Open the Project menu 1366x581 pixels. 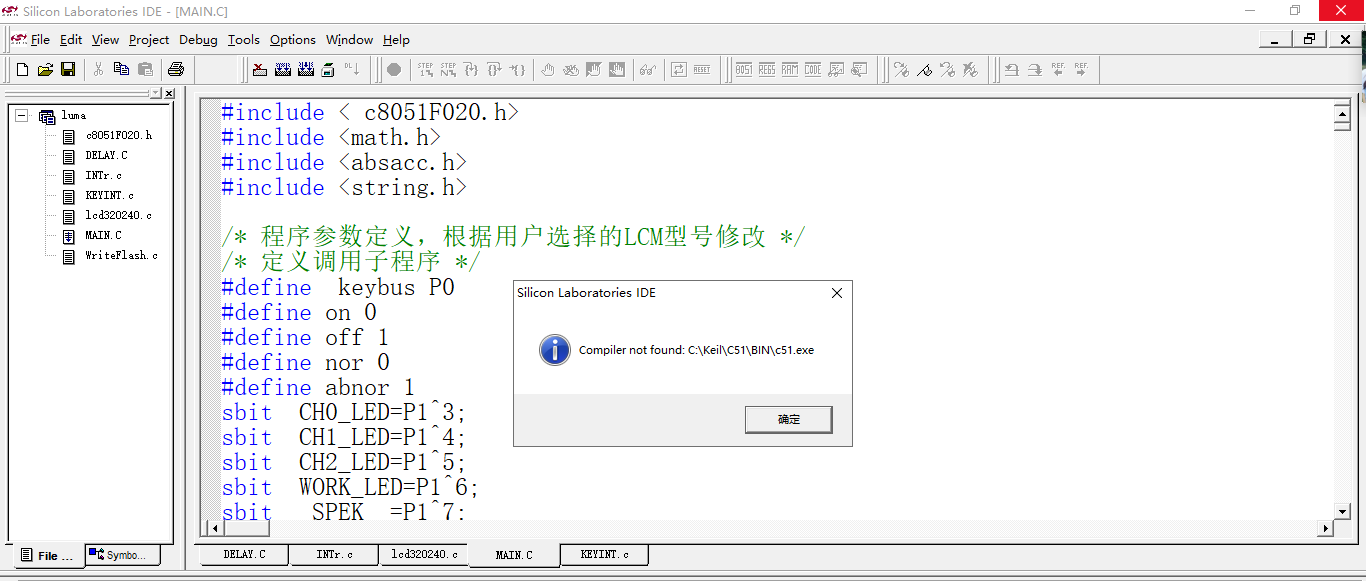coord(149,40)
